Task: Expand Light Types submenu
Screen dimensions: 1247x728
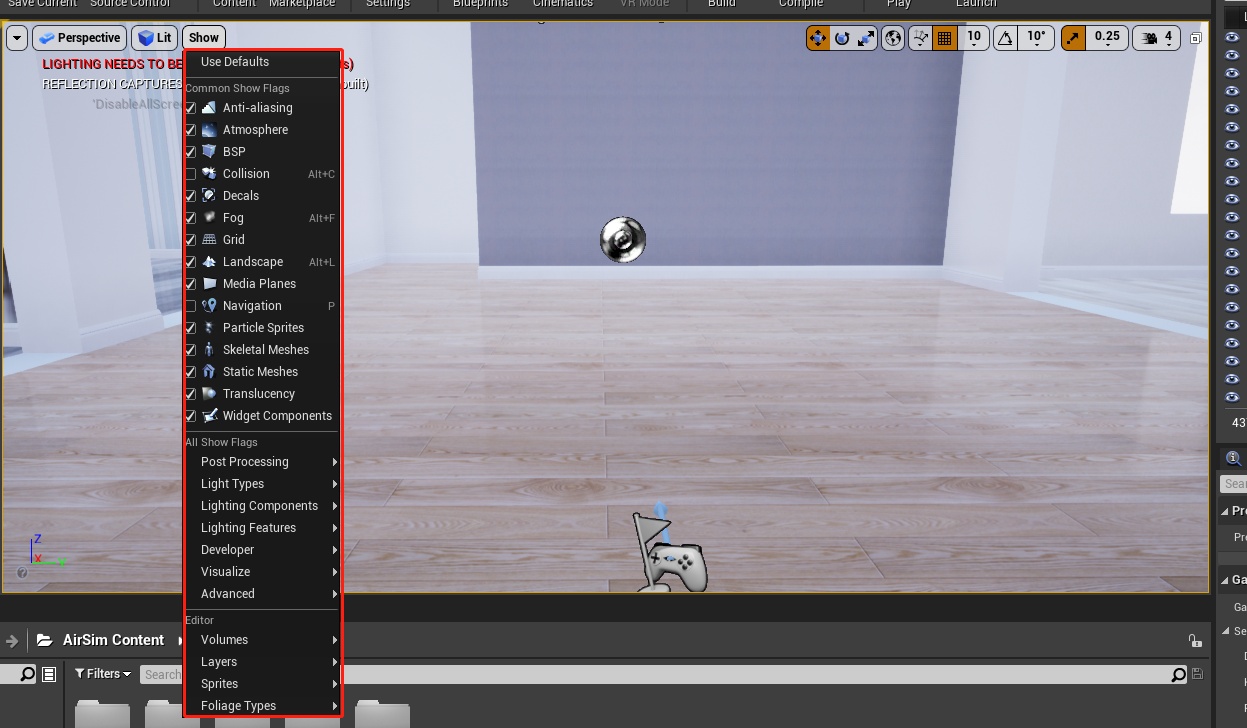Action: click(262, 484)
